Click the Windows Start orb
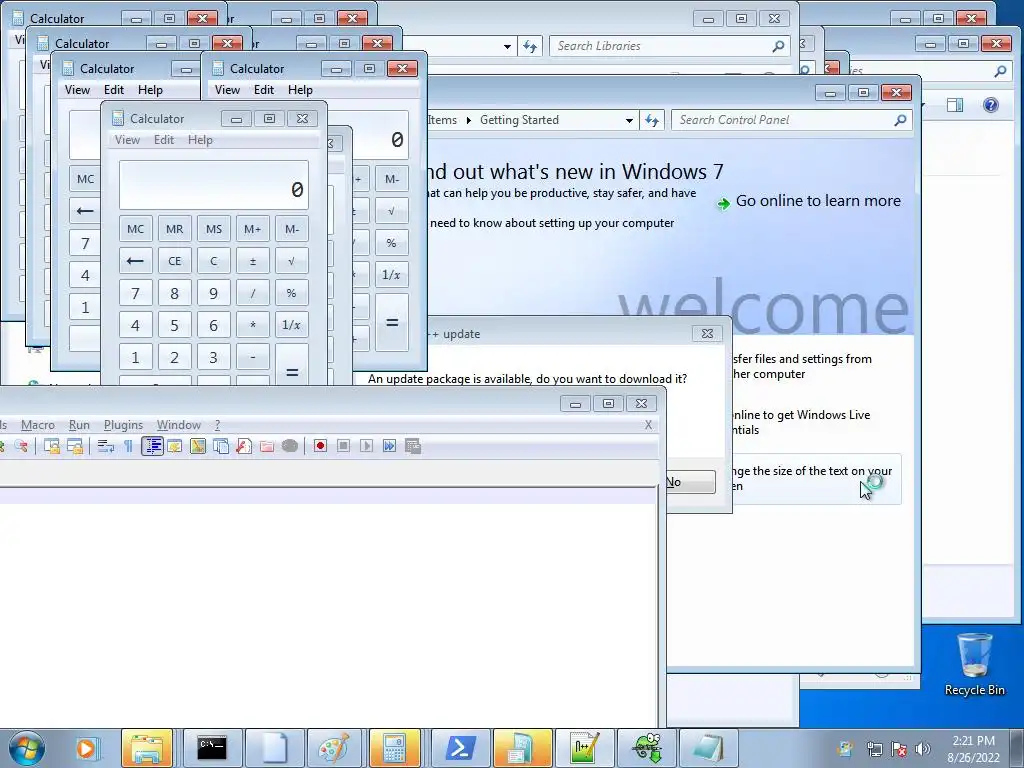Viewport: 1024px width, 768px height. click(26, 748)
